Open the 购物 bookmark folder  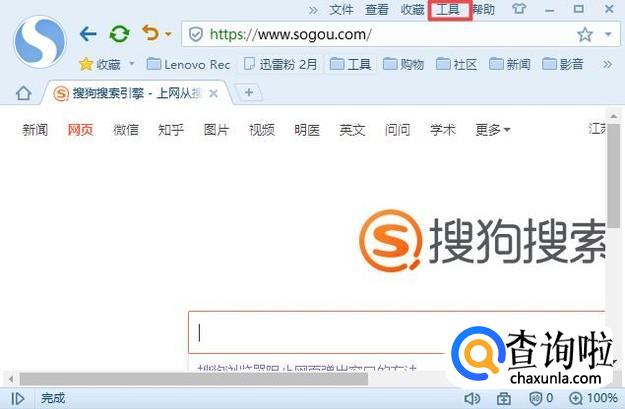403,64
